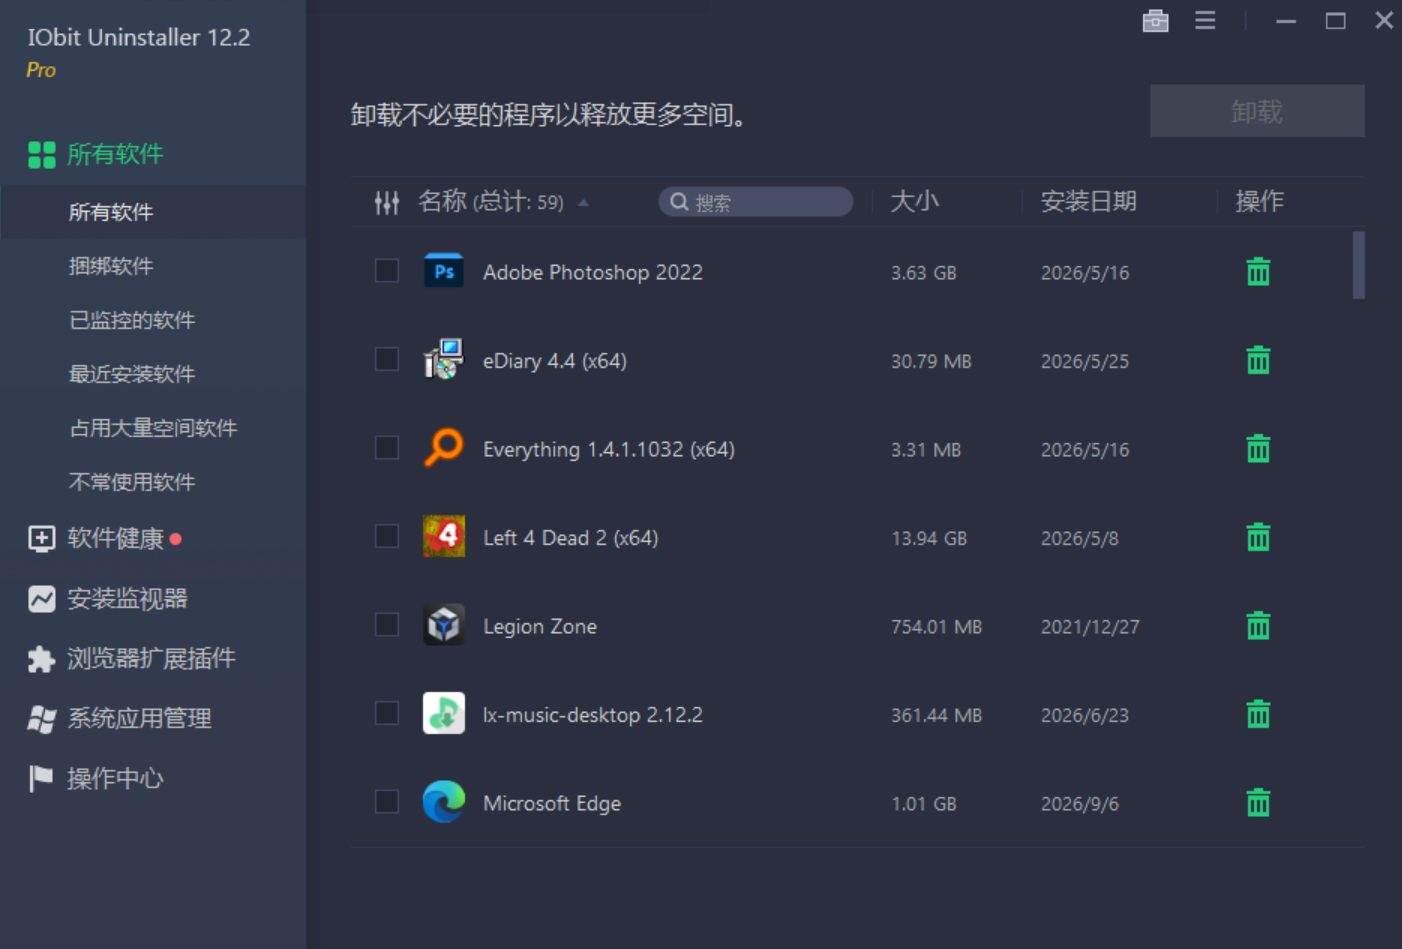Click the toolbox icon in title bar

tap(1155, 21)
